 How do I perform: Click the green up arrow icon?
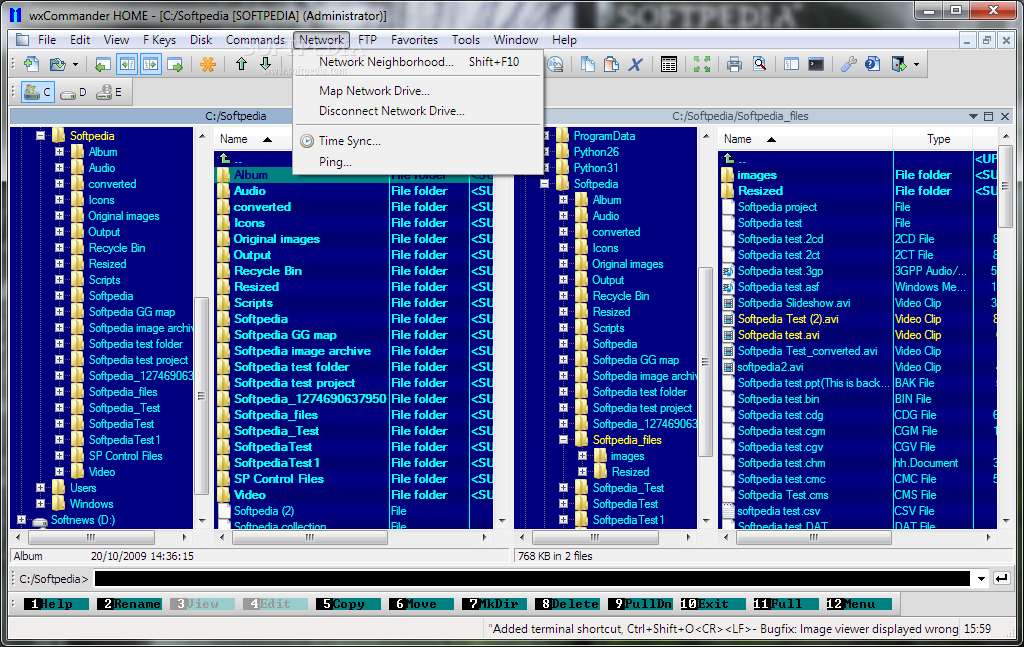pos(242,64)
